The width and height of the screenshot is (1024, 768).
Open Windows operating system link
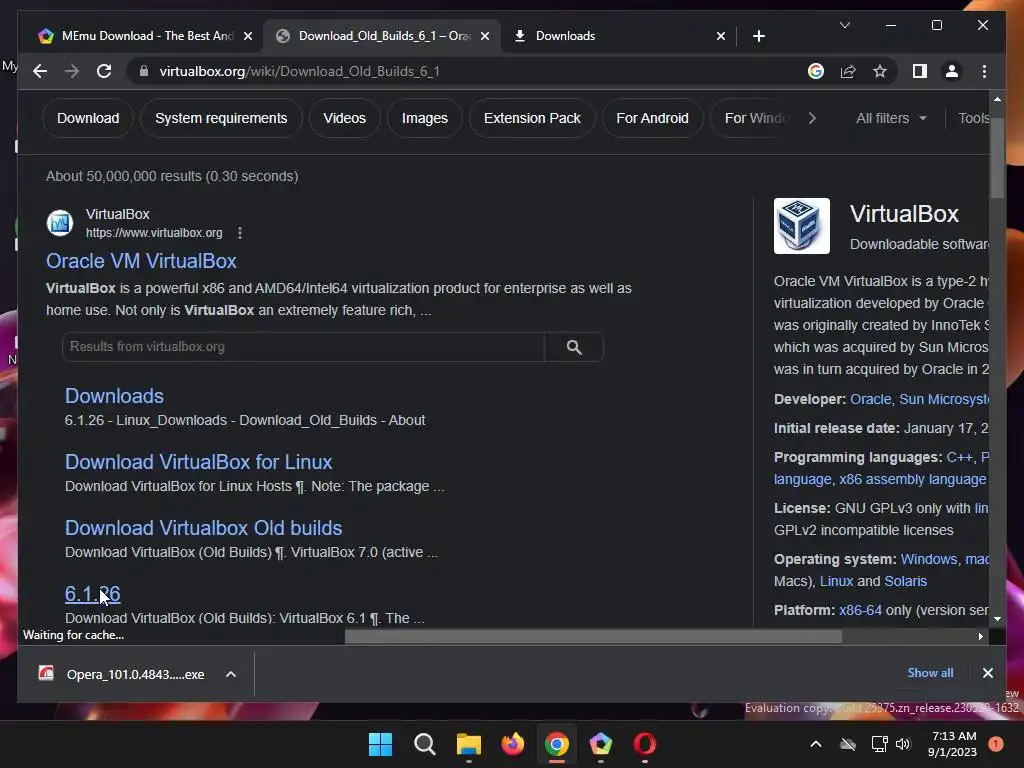point(929,559)
